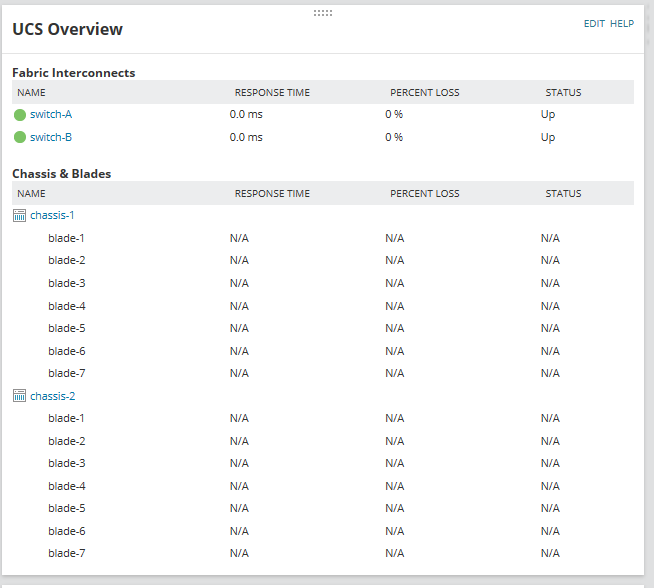This screenshot has width=654, height=588.
Task: Click switch-A response time 0.0 ms
Action: pos(246,114)
